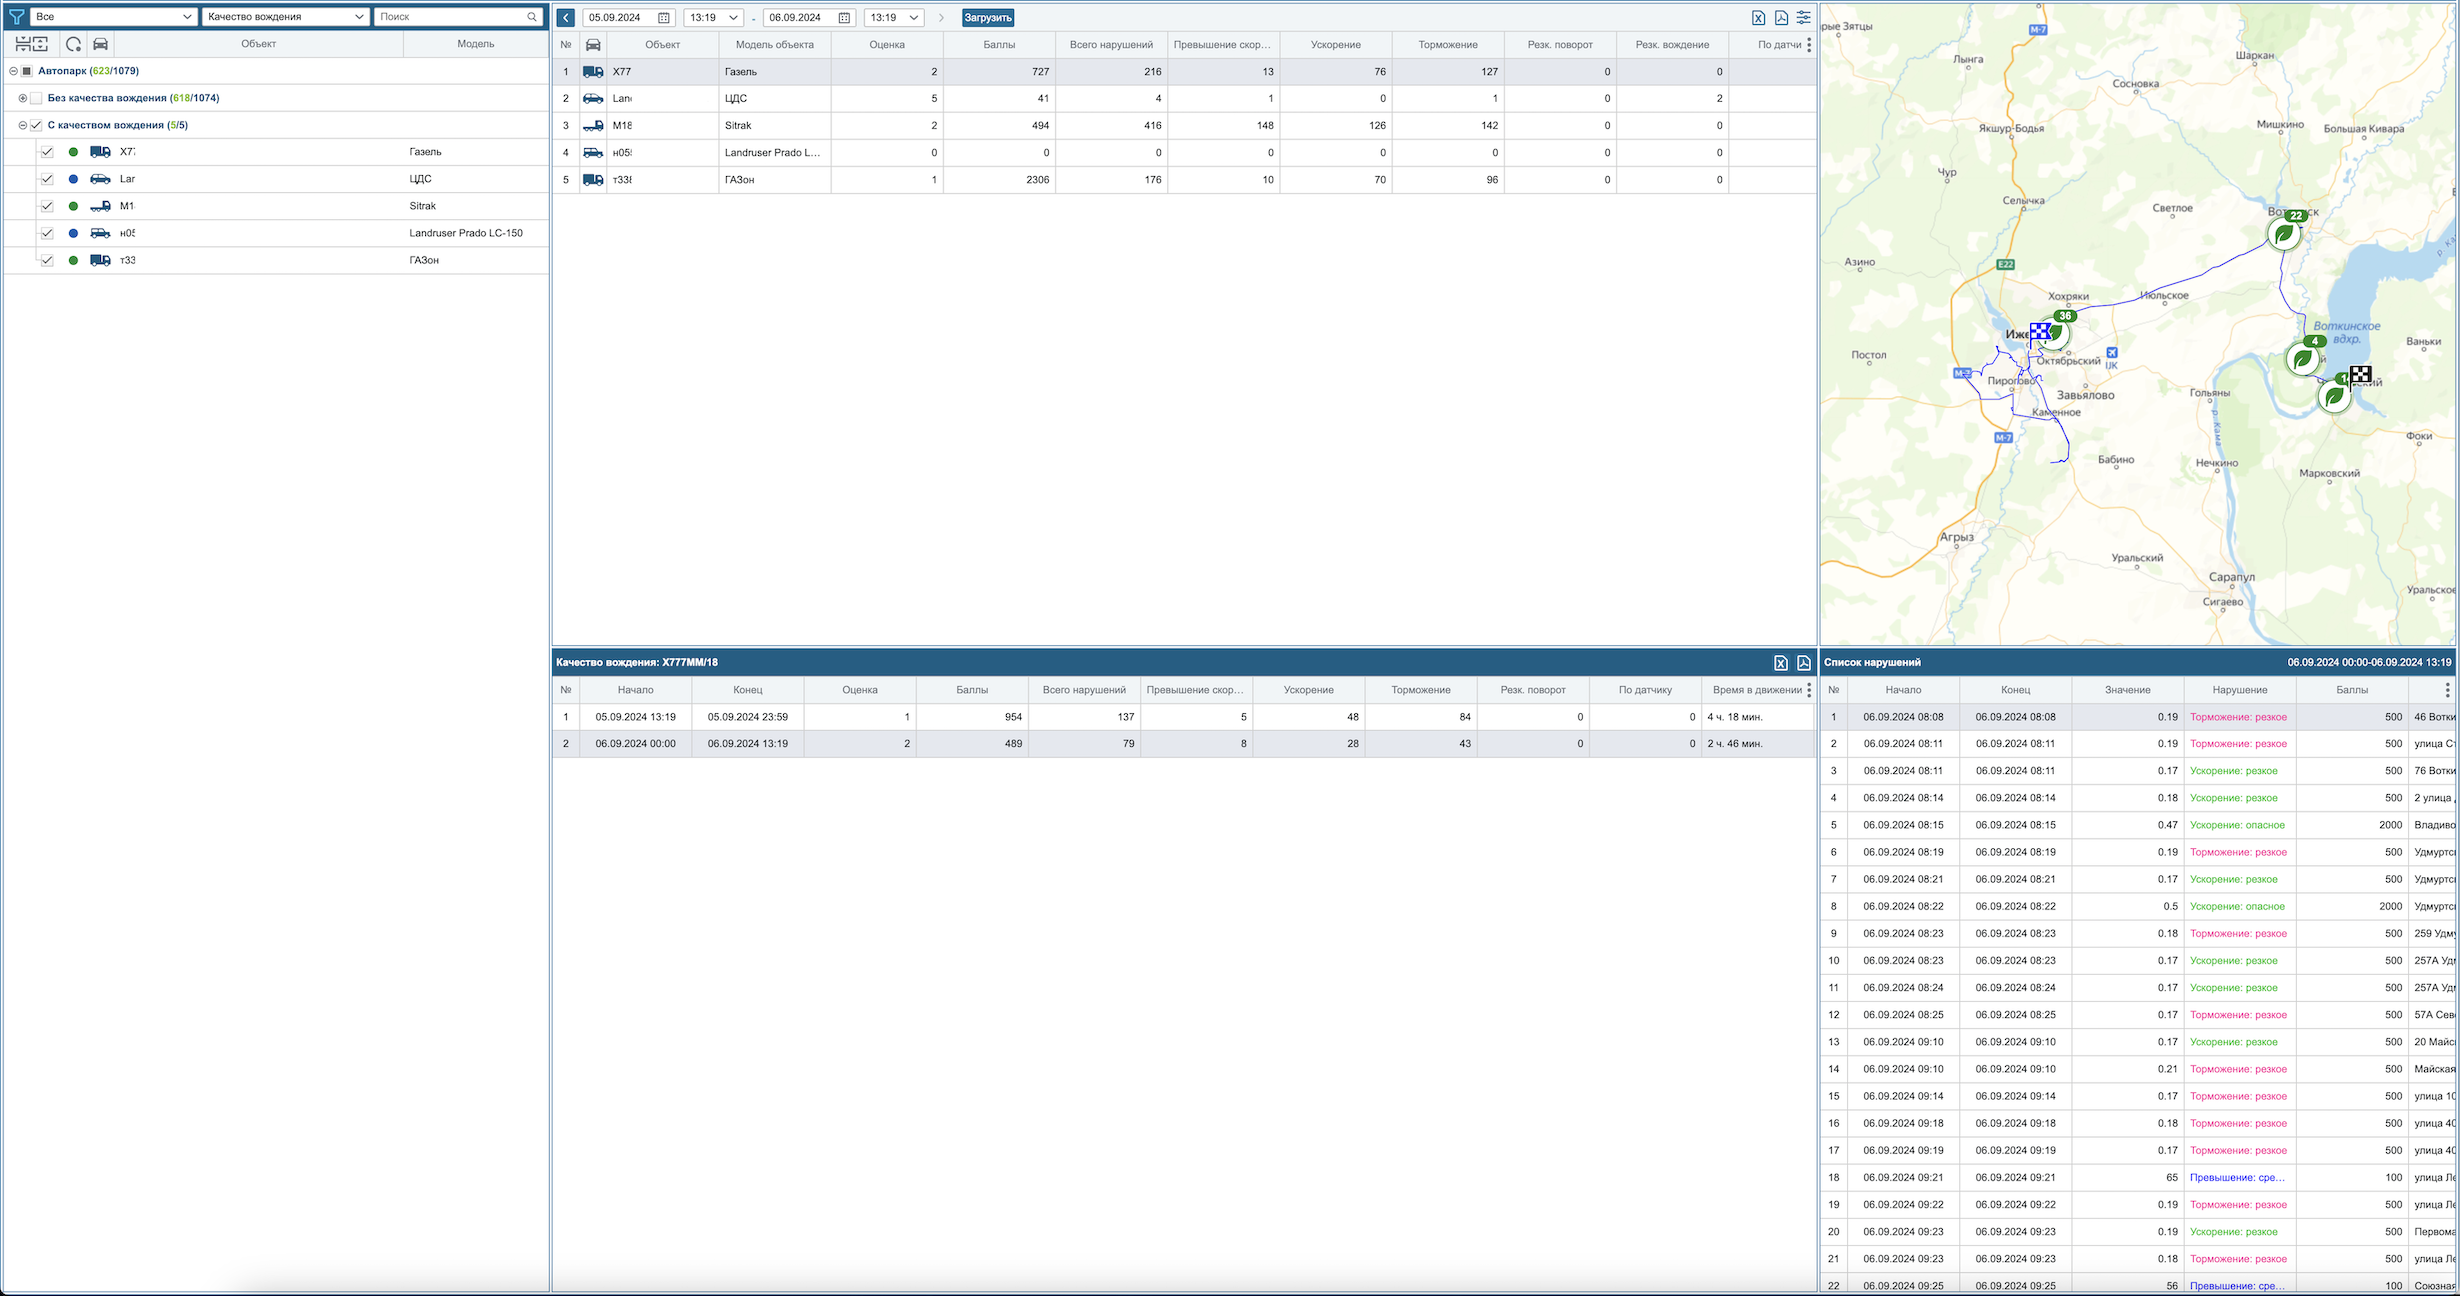Click the 'Поиск' search field
2460x1296 pixels.
[x=452, y=17]
